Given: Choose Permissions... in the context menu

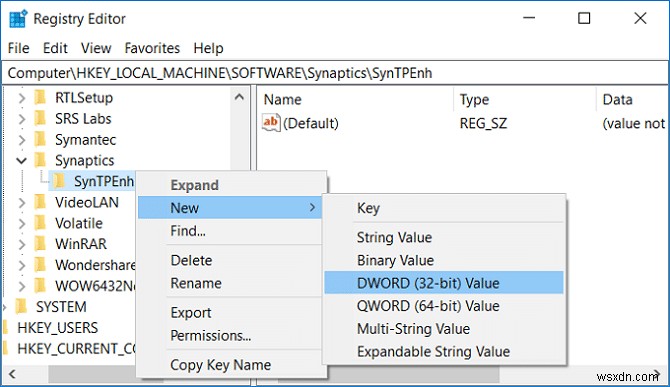Looking at the screenshot, I should coord(229,335).
